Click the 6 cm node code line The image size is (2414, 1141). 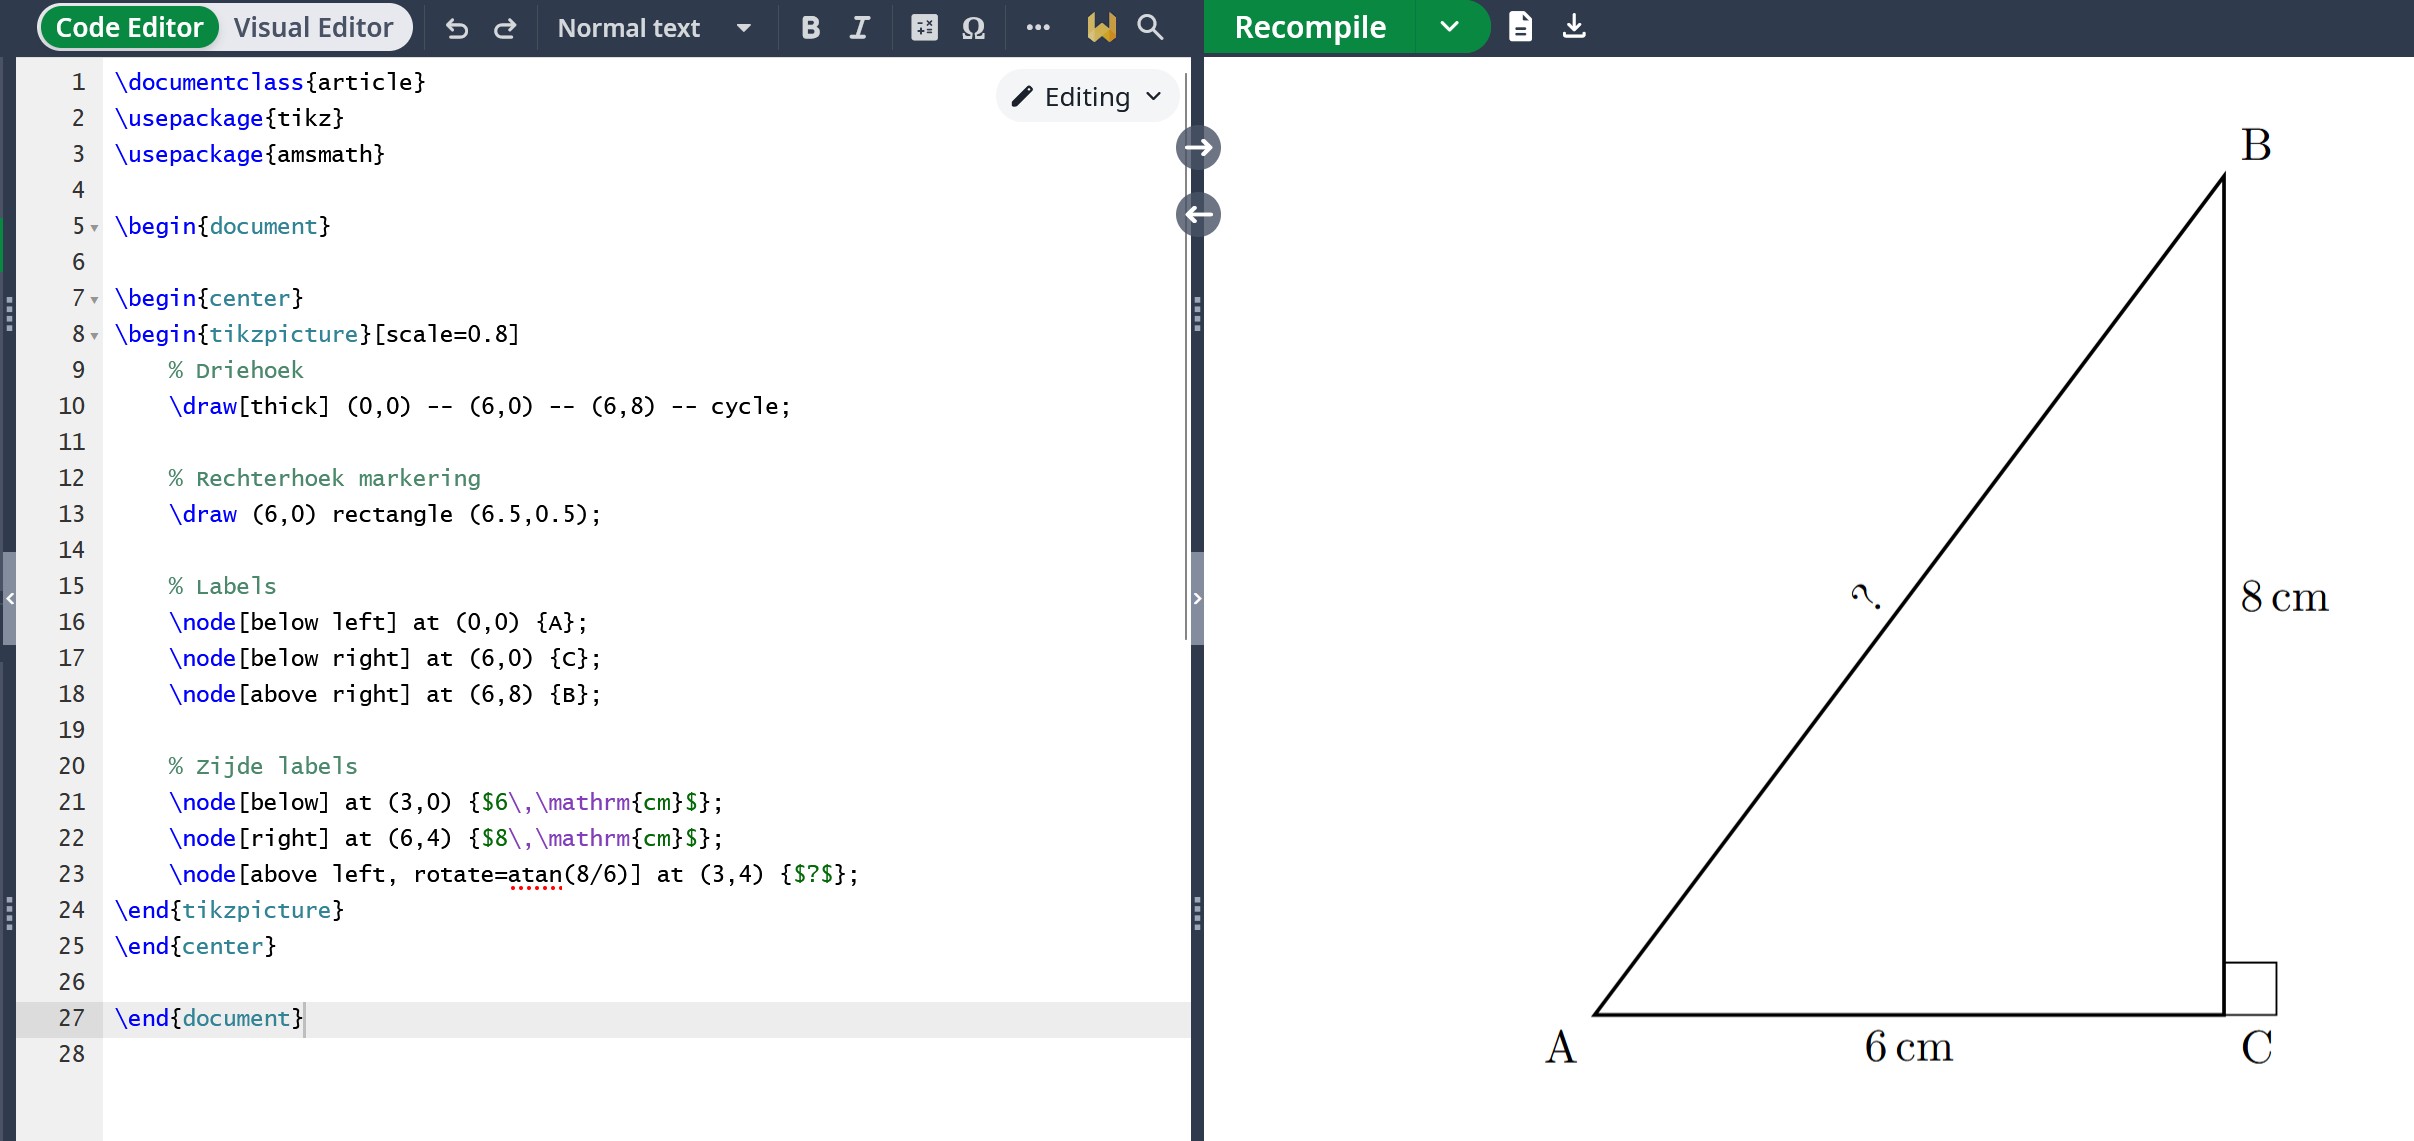[445, 802]
